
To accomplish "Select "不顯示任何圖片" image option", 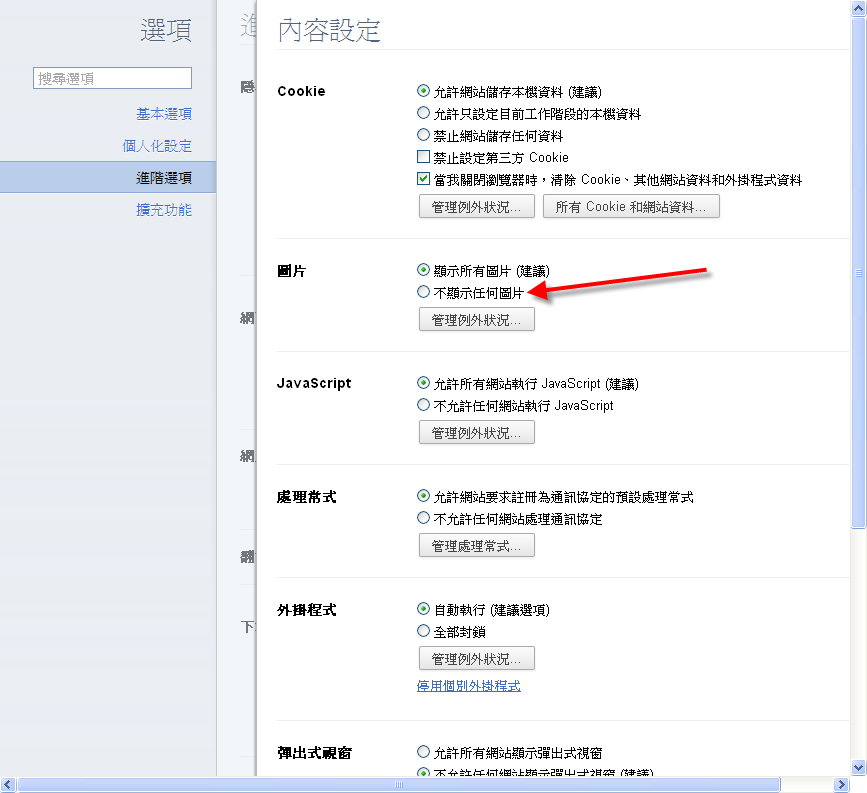I will point(423,292).
